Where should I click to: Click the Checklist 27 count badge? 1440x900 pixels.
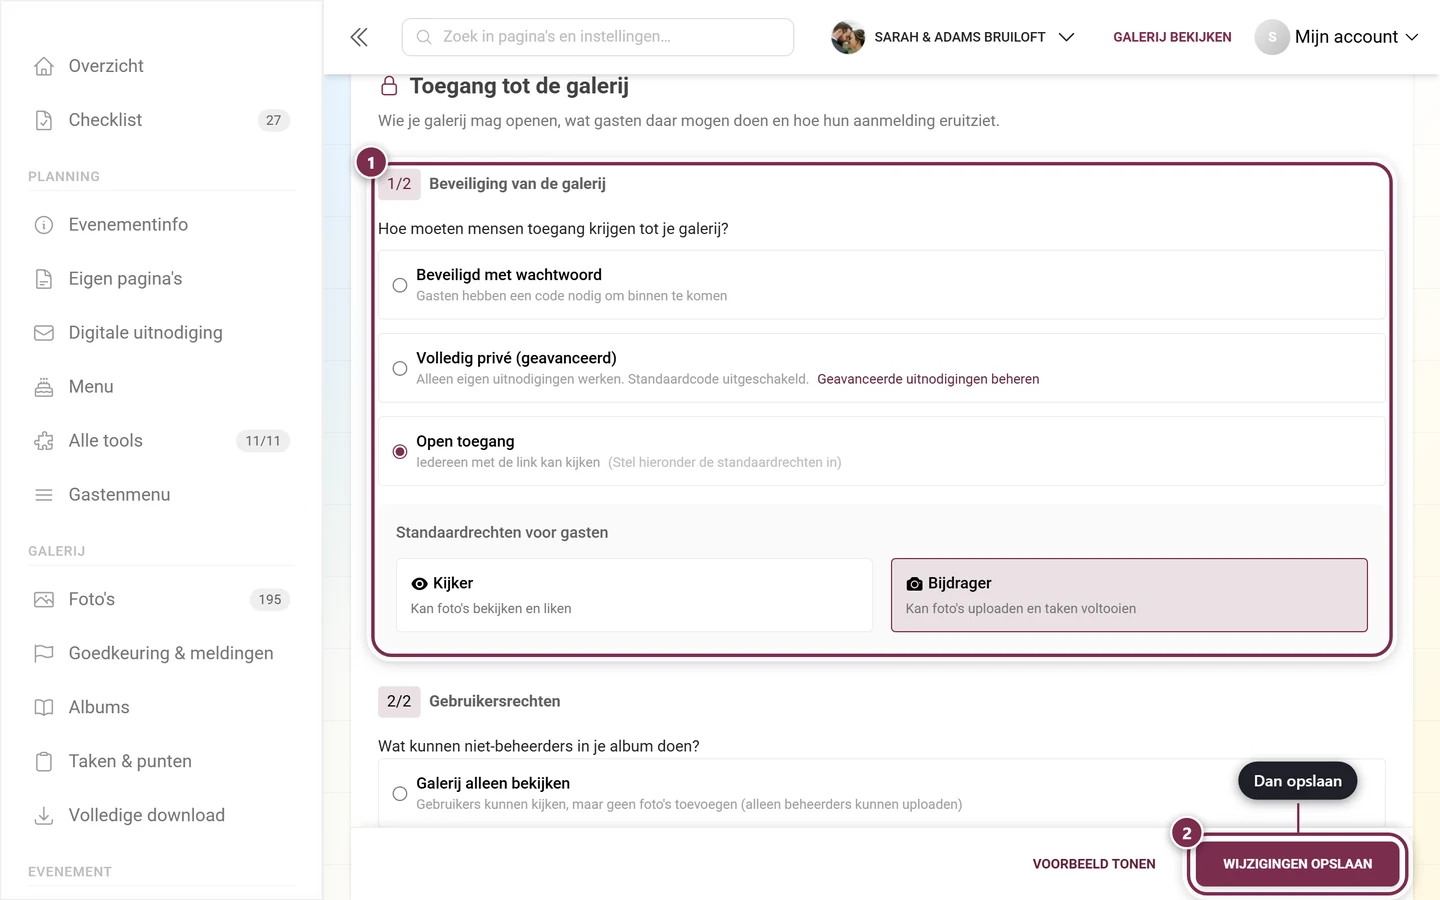click(x=274, y=120)
